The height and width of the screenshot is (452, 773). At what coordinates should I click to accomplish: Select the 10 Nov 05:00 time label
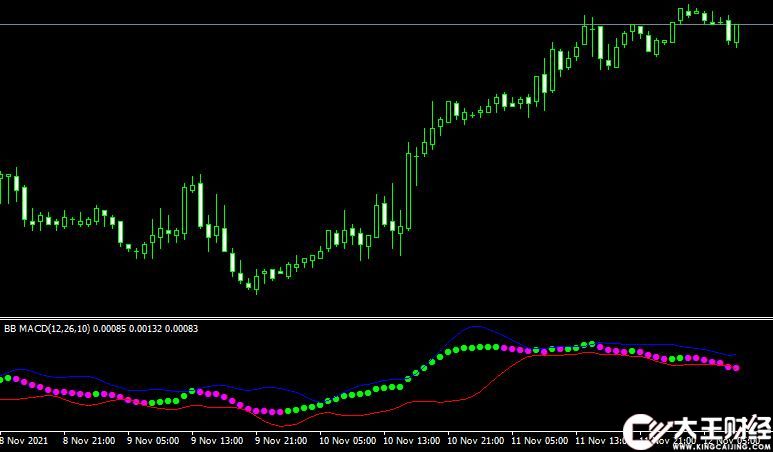pyautogui.click(x=348, y=440)
